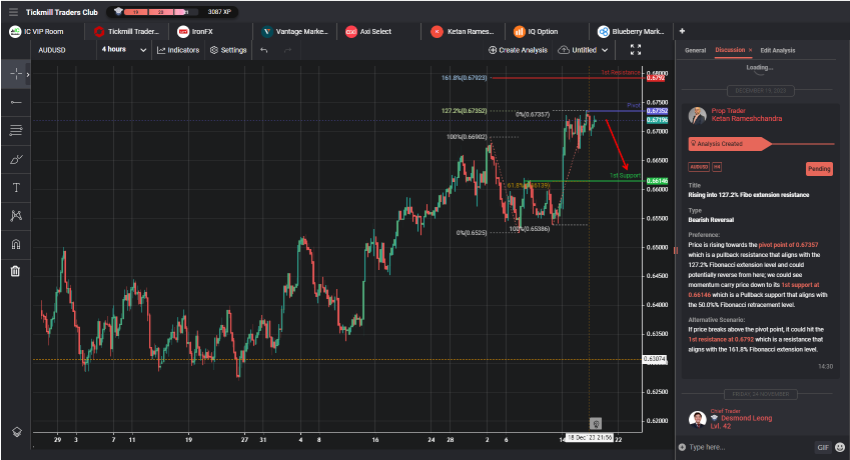Click the Ketan Rameshchandra name link
This screenshot has width=850, height=460.
pyautogui.click(x=746, y=119)
